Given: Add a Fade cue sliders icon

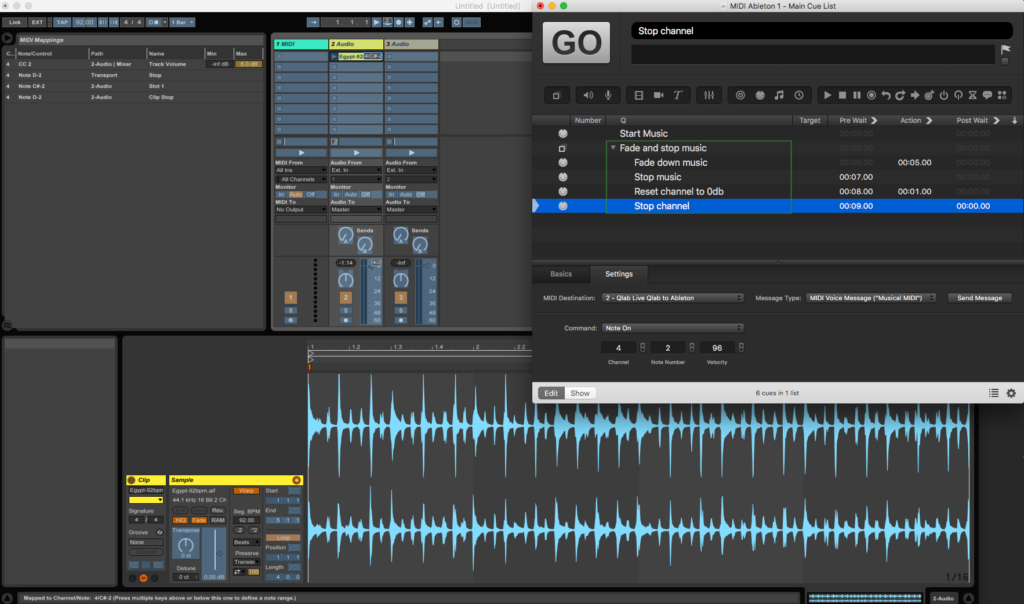Looking at the screenshot, I should click(709, 95).
